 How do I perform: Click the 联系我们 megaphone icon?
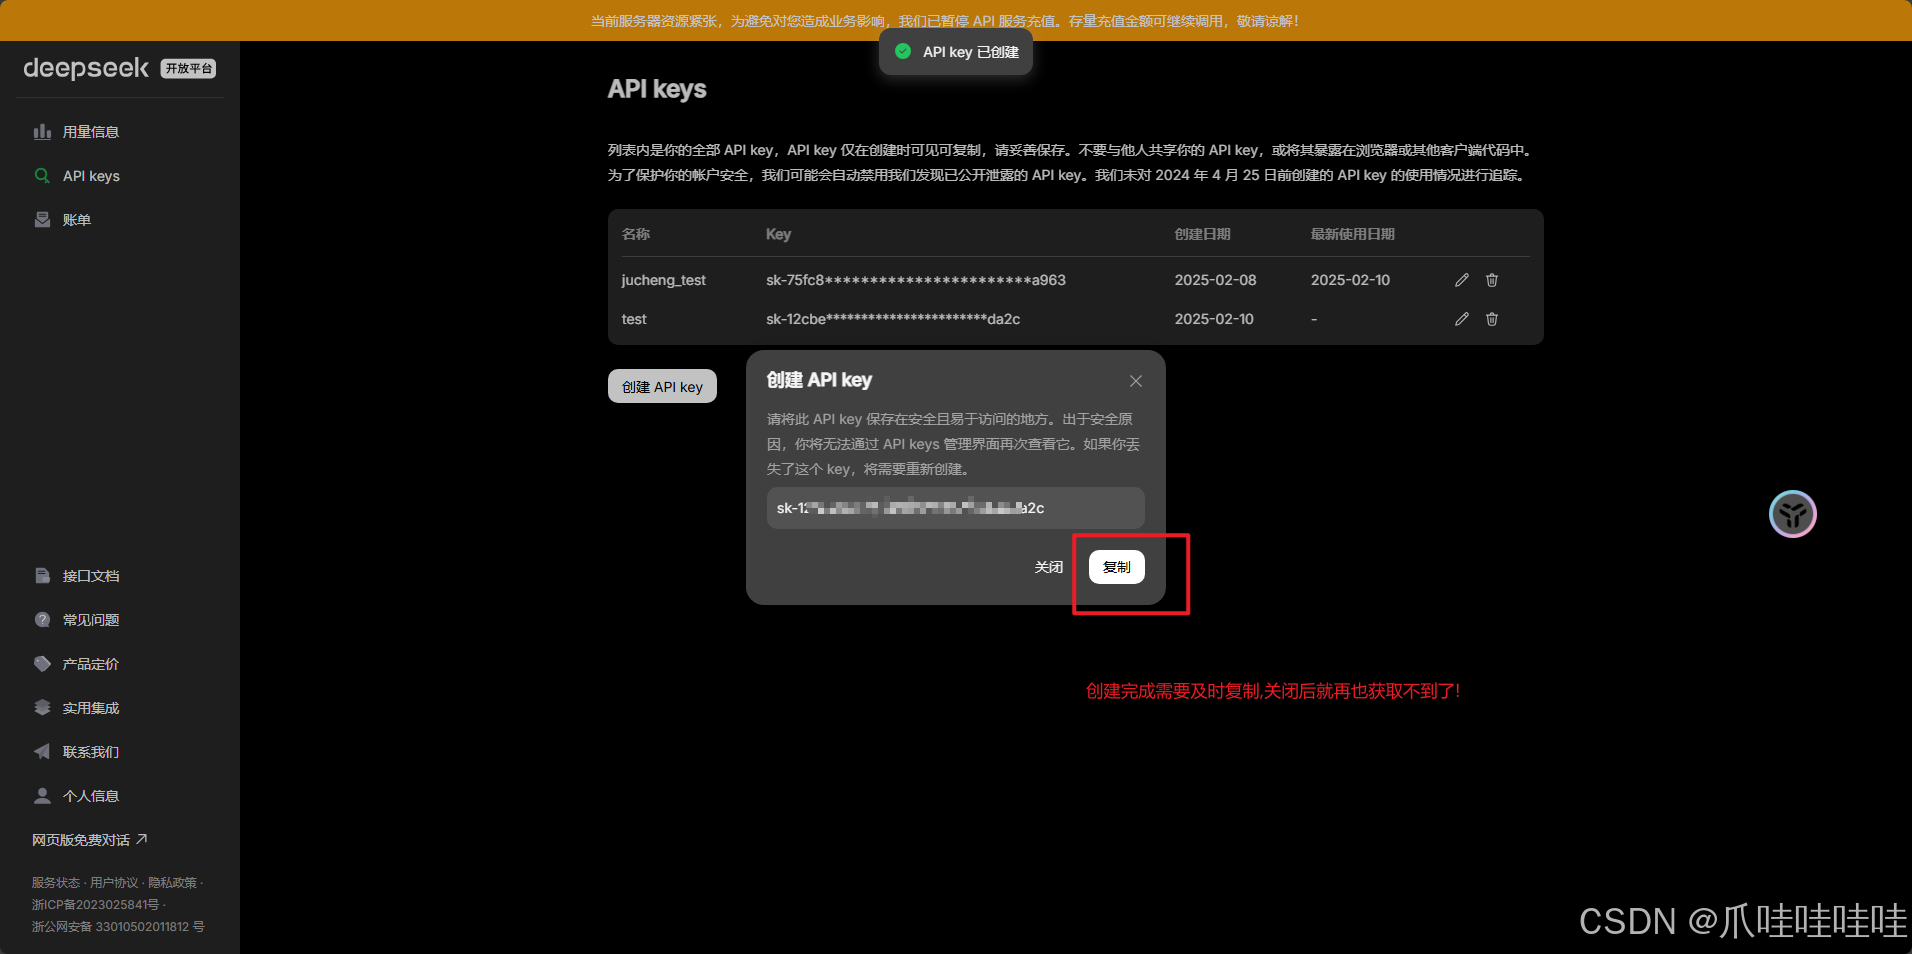(42, 752)
